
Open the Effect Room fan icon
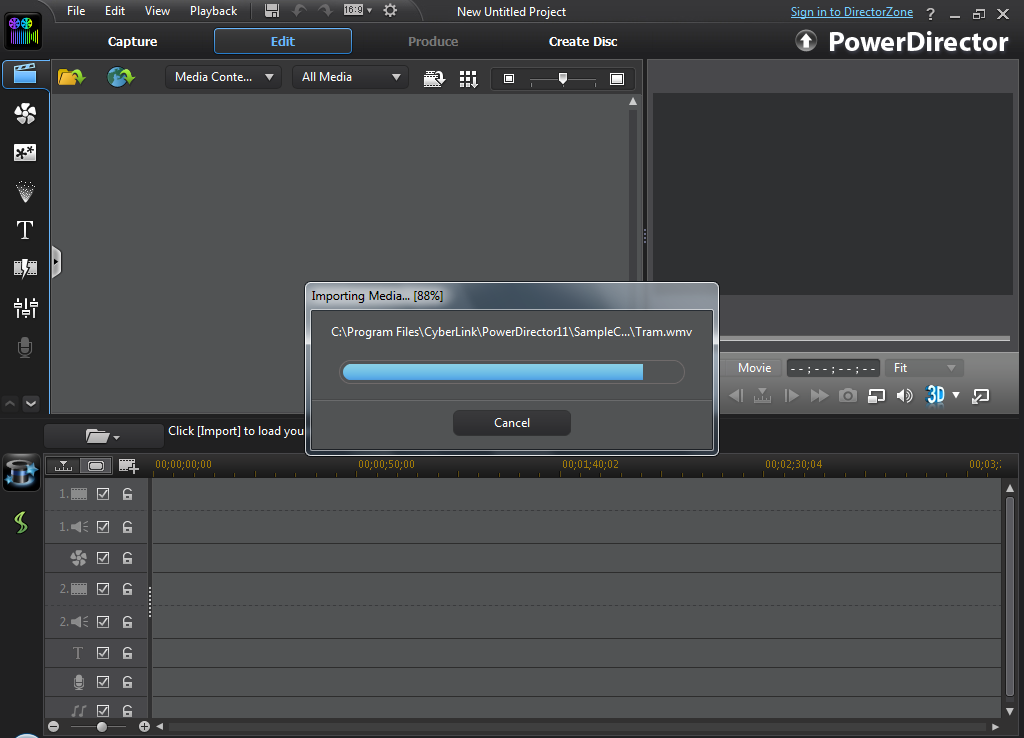pos(25,114)
